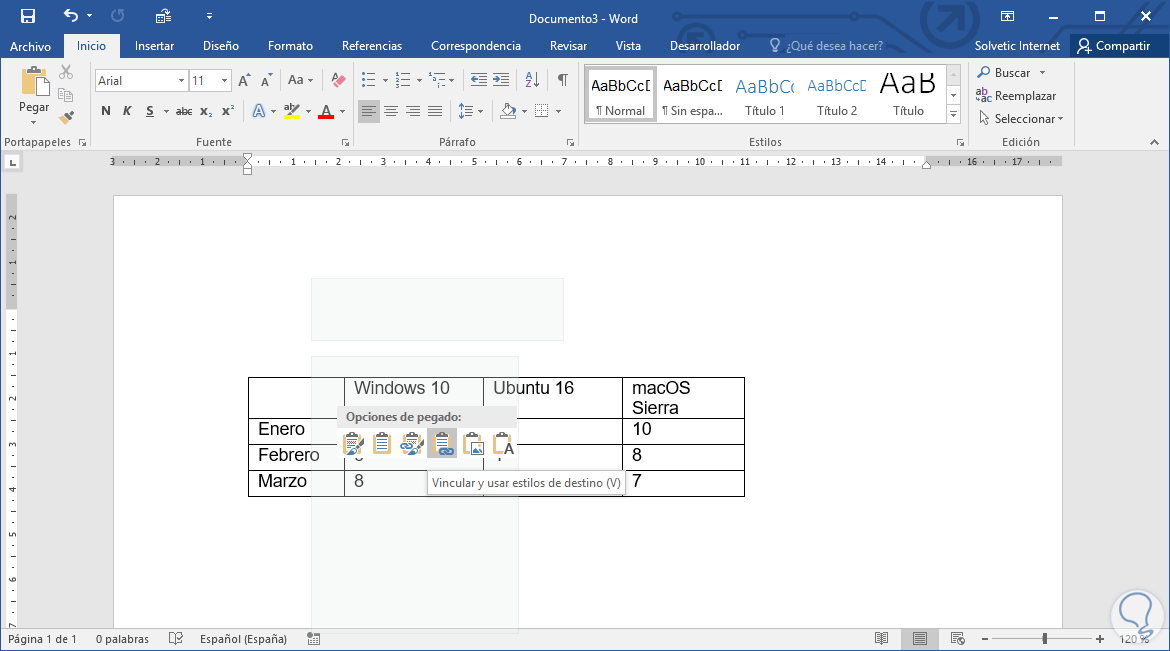
Task: Switch to the Revisar tab
Action: [569, 46]
